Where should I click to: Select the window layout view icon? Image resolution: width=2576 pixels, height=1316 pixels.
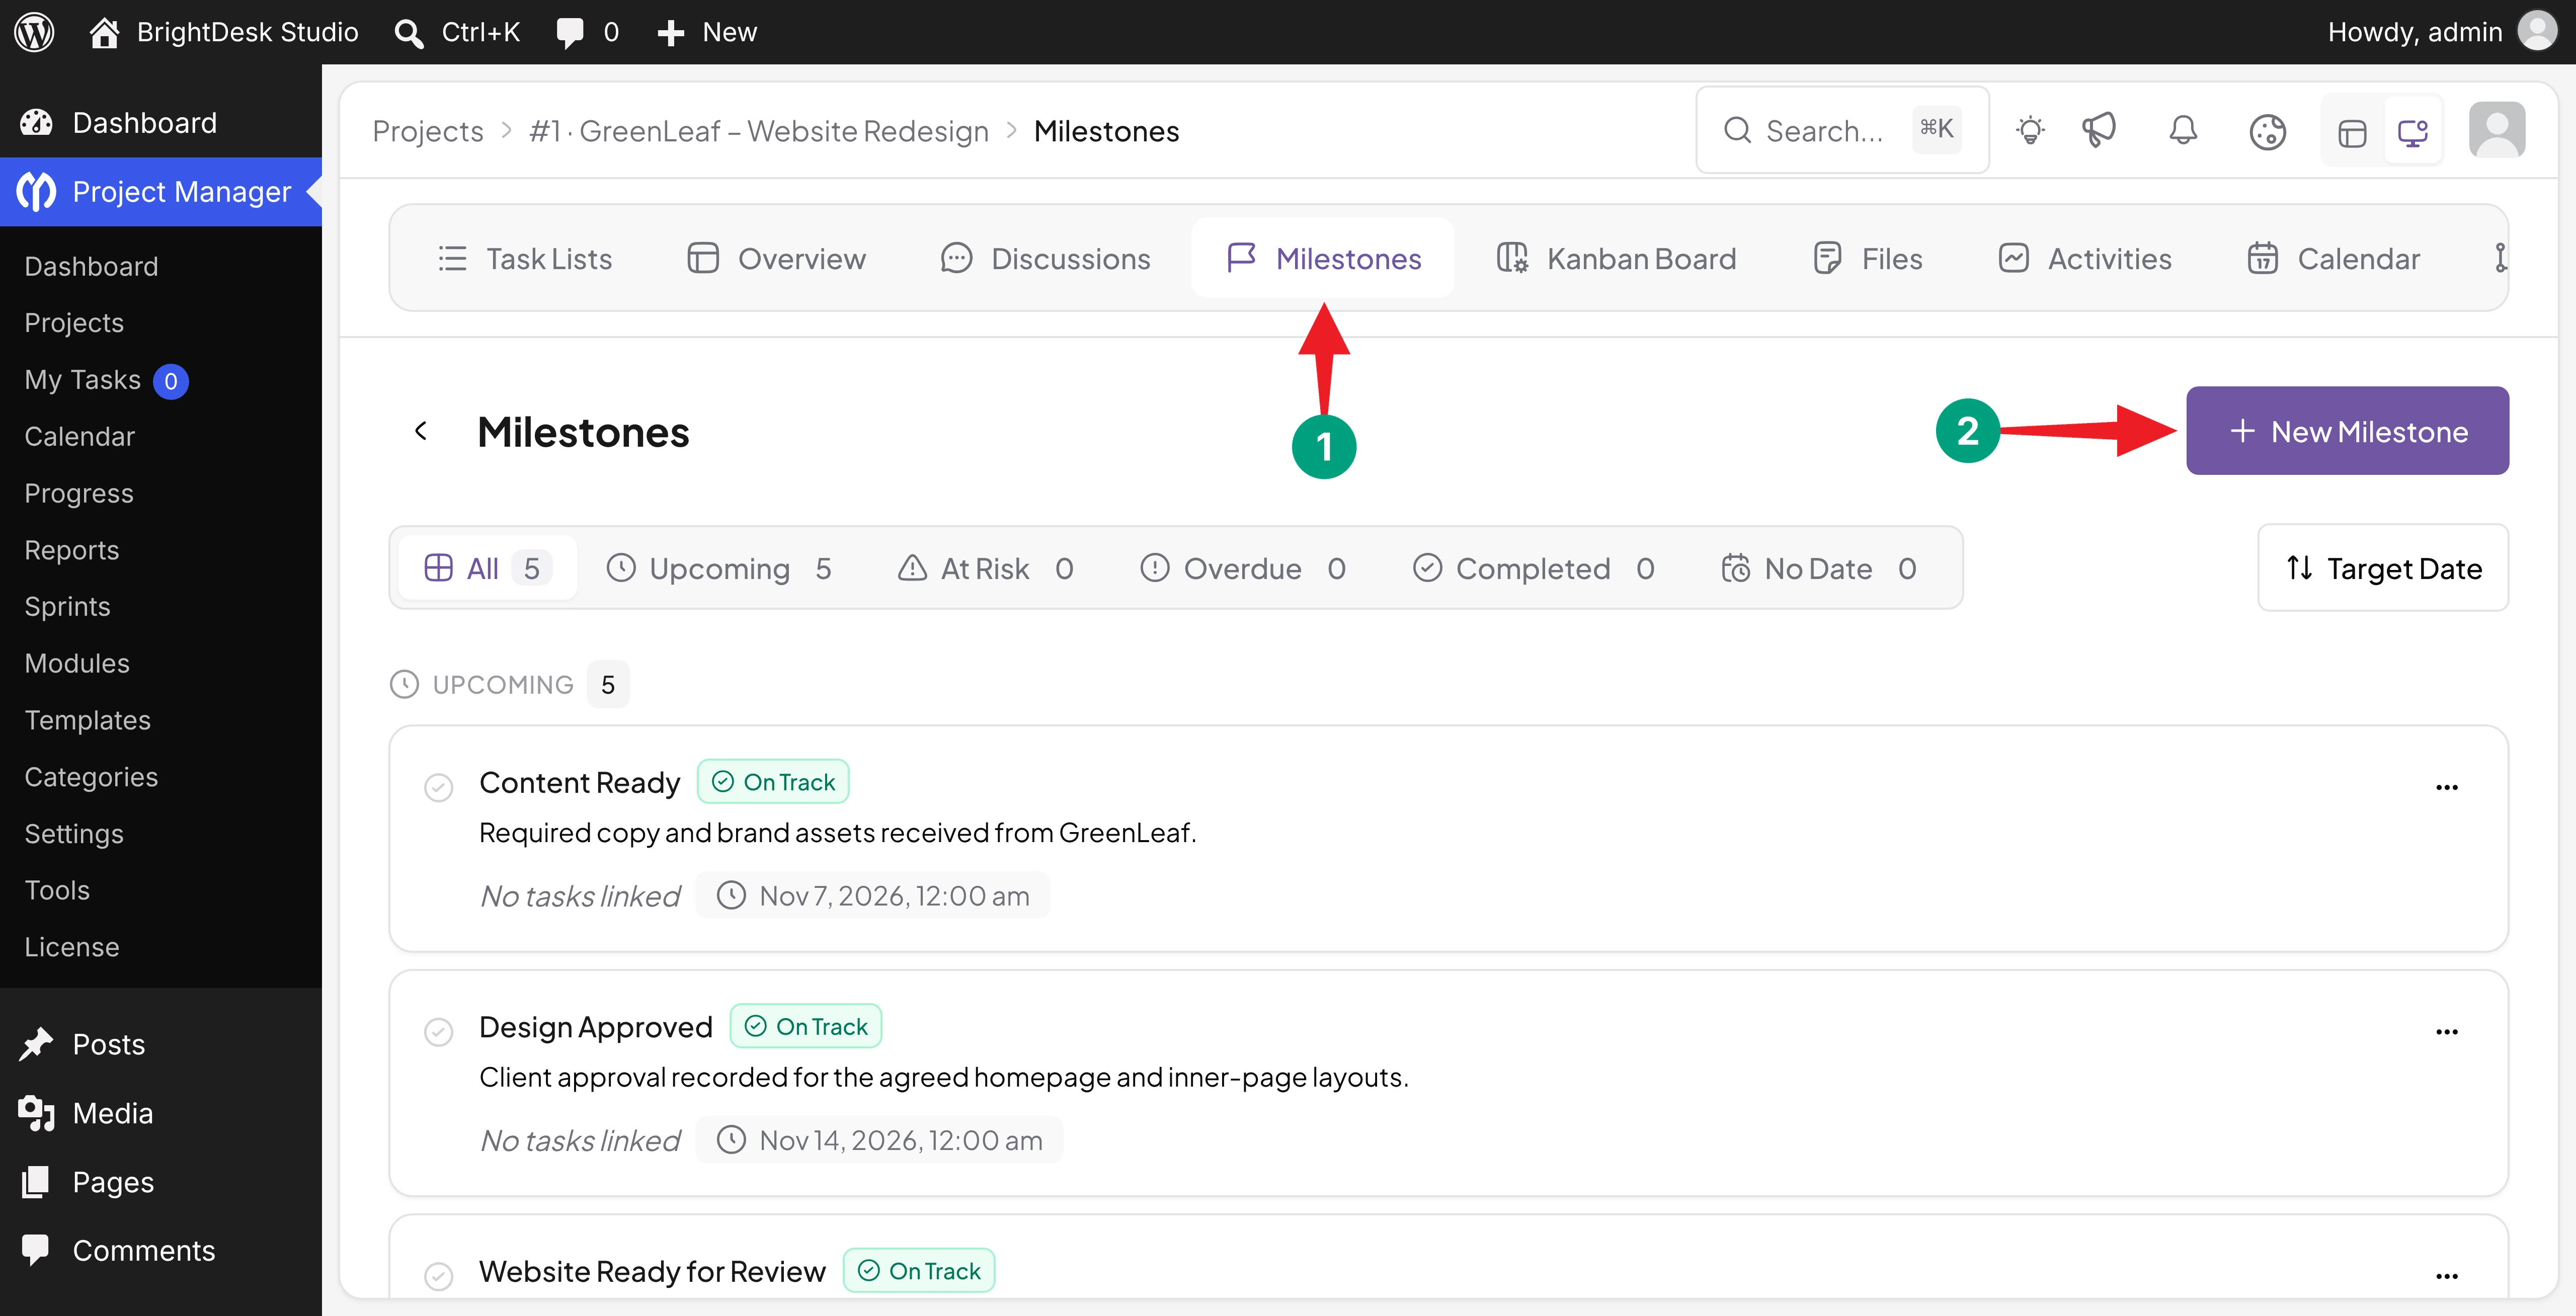(x=2352, y=132)
